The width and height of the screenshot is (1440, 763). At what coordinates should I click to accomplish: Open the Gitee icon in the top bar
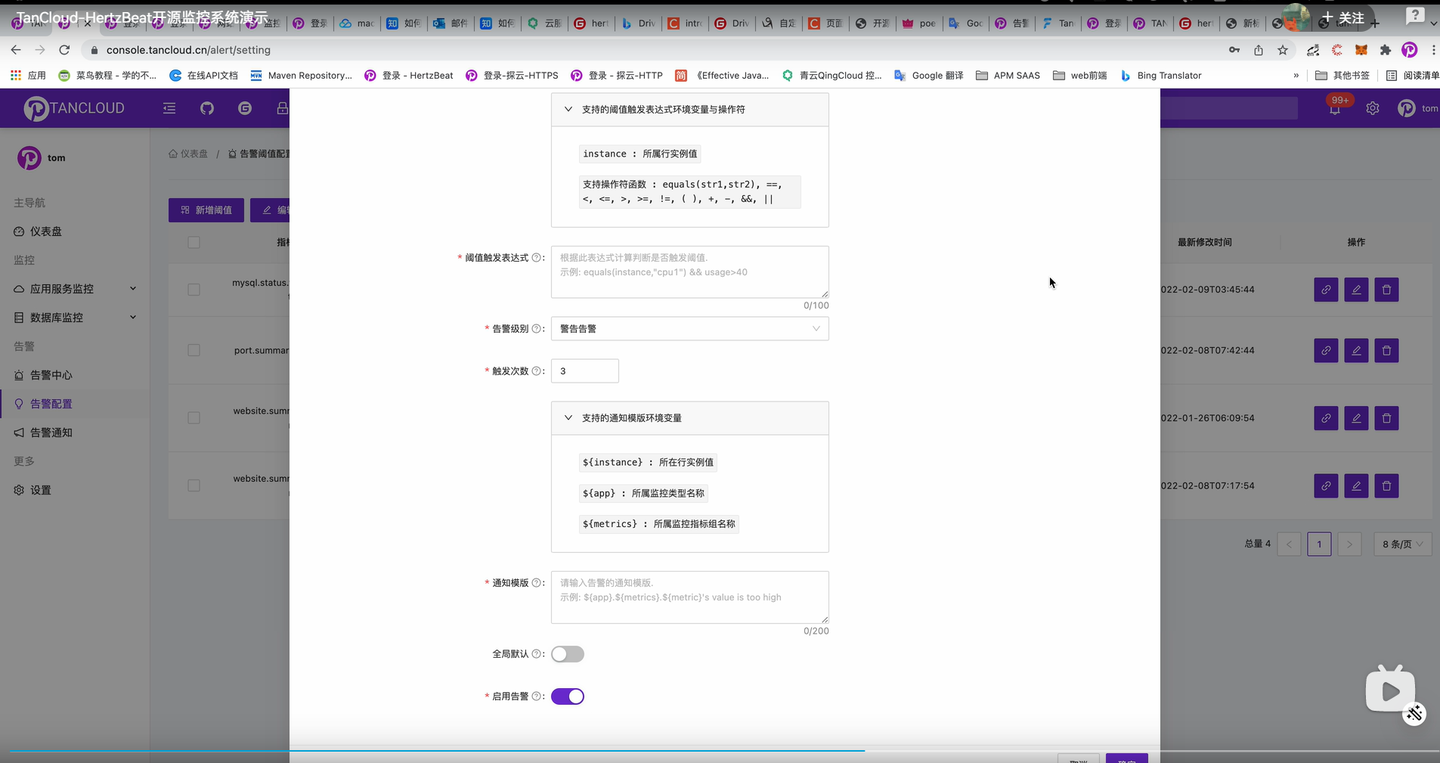click(x=244, y=108)
